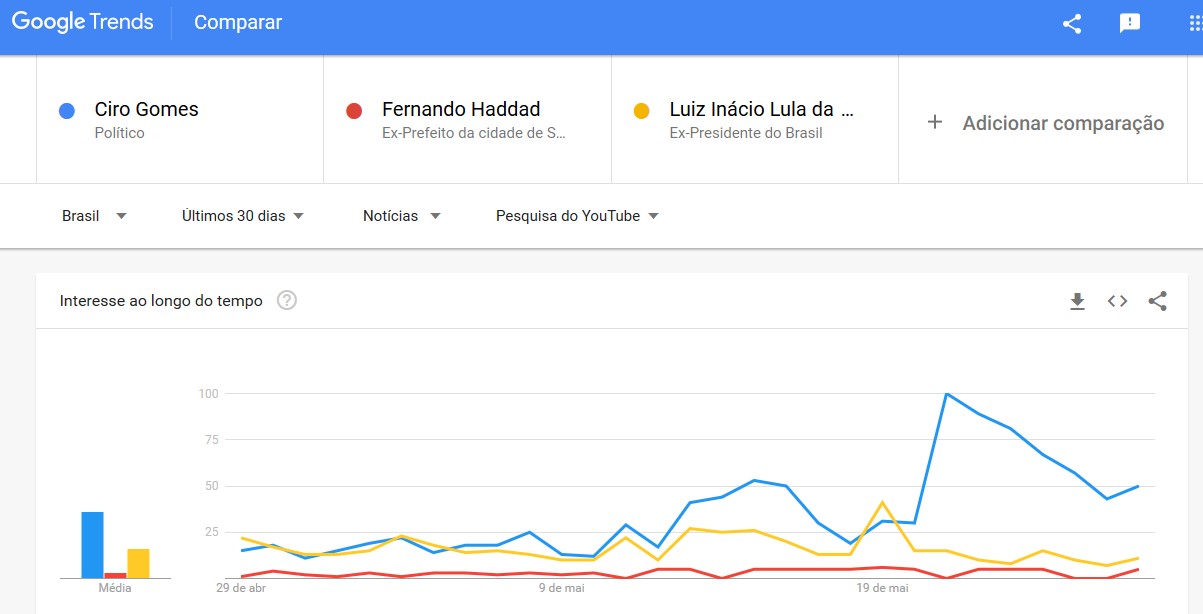Viewport: 1203px width, 614px height.
Task: Click the blue dot beside Ciro Gomes
Action: tap(67, 111)
